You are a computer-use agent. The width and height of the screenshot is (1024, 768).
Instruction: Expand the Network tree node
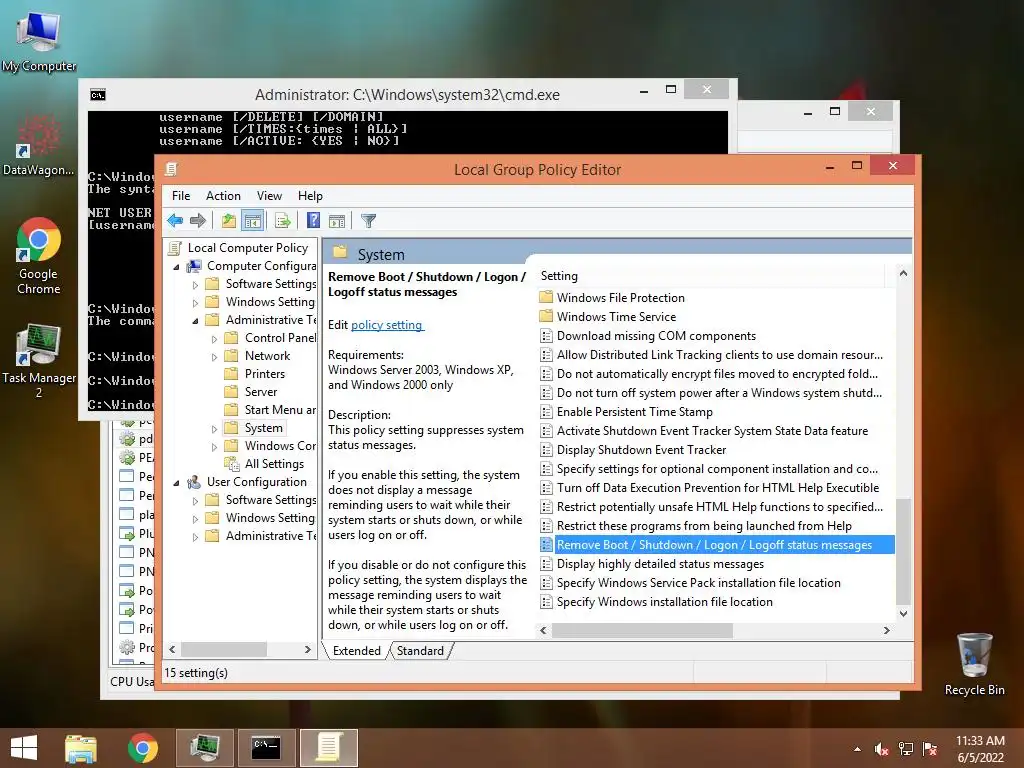214,357
